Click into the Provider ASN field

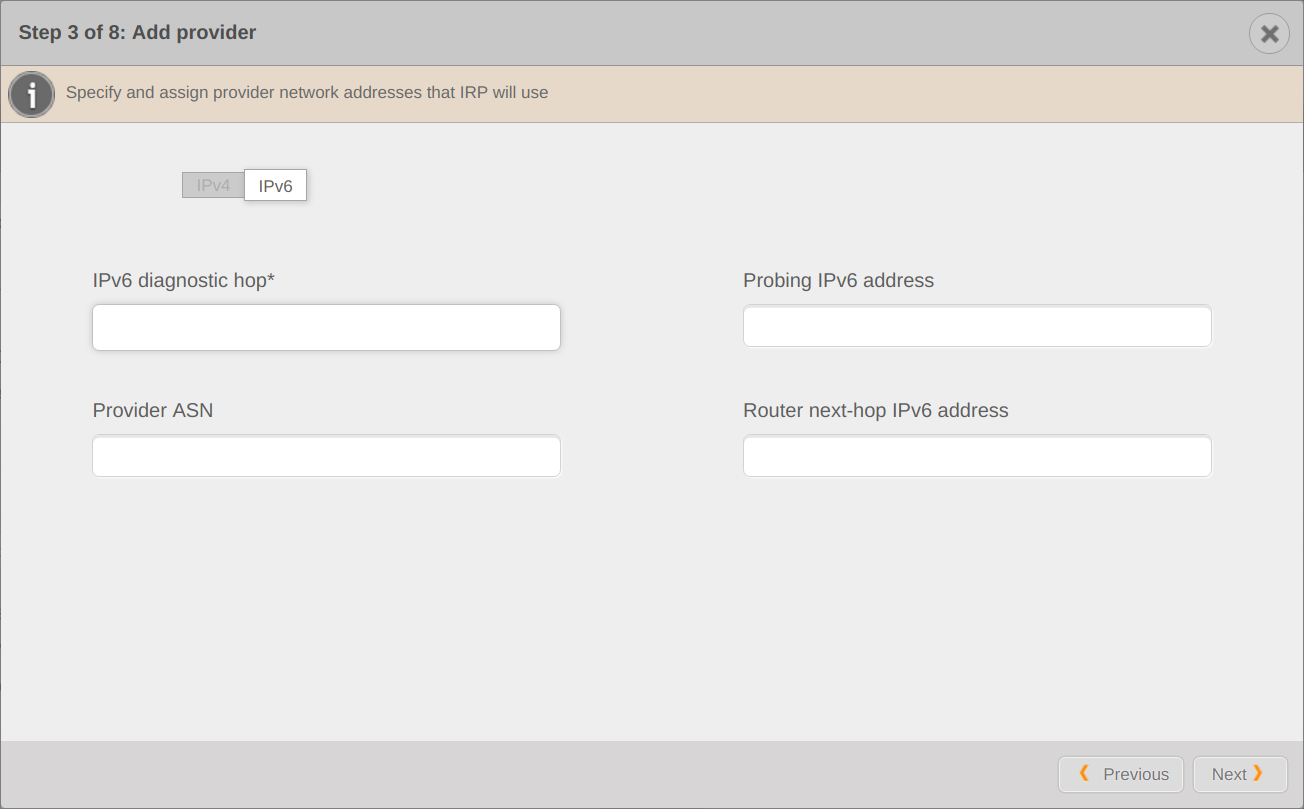point(326,456)
